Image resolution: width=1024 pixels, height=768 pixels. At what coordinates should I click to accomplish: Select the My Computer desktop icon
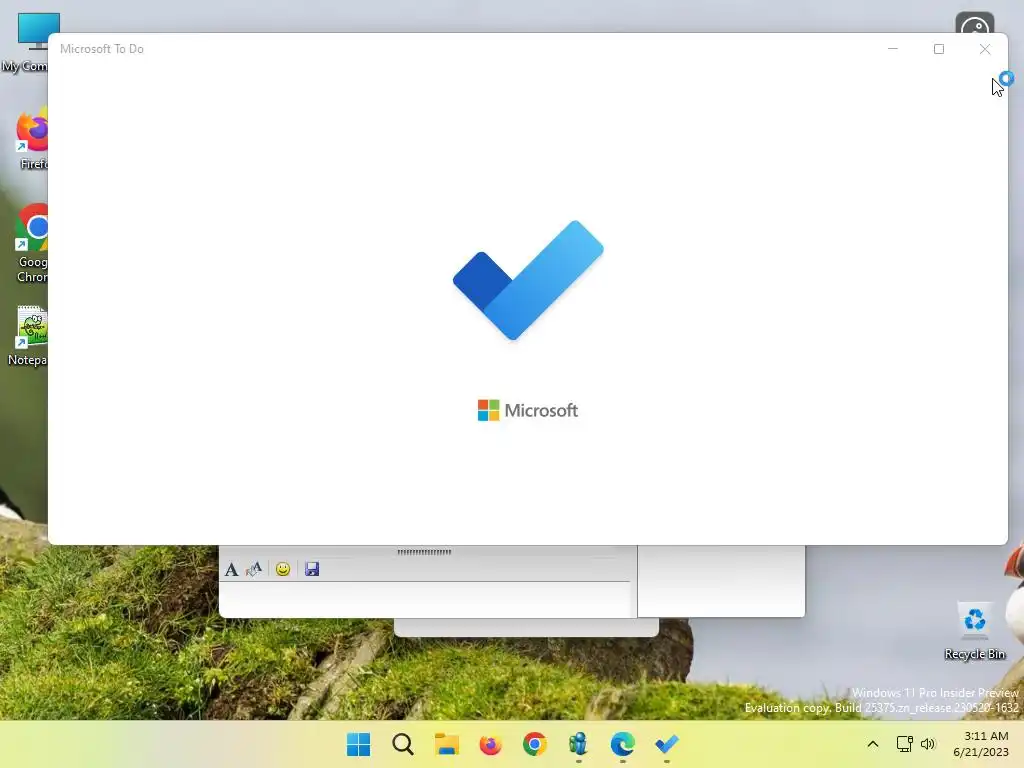(26, 42)
